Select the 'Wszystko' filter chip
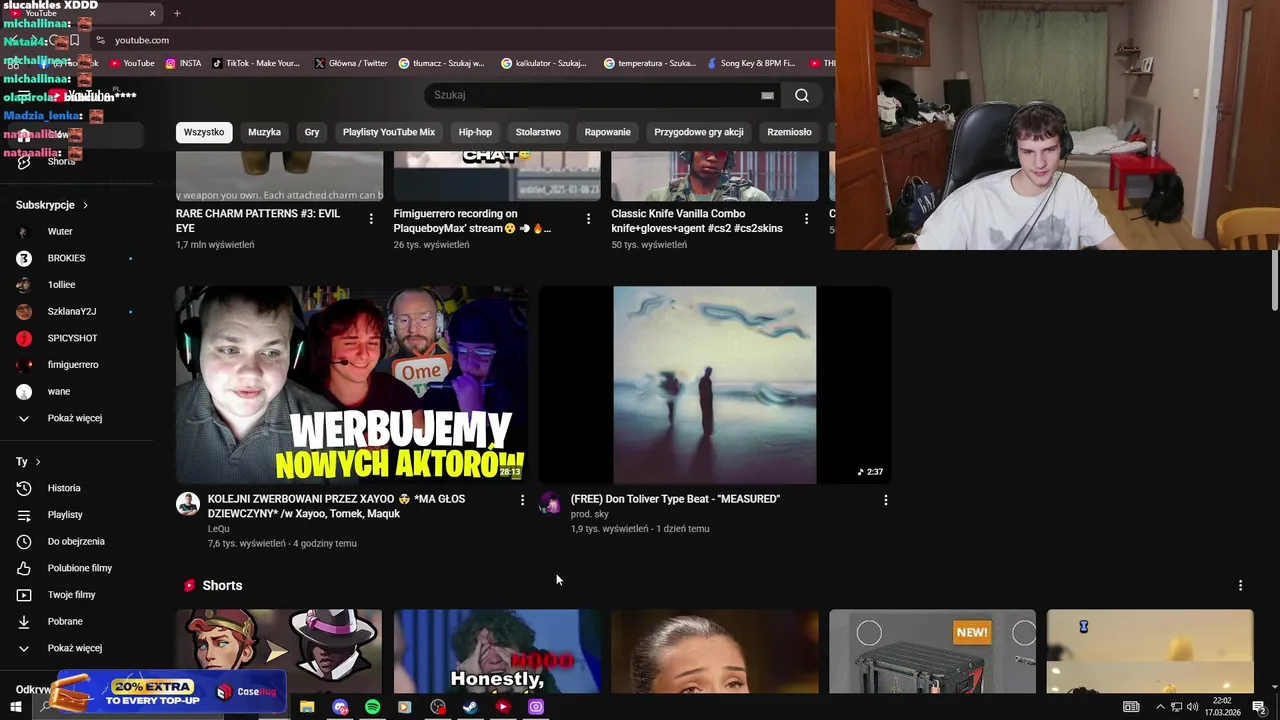 [x=204, y=132]
